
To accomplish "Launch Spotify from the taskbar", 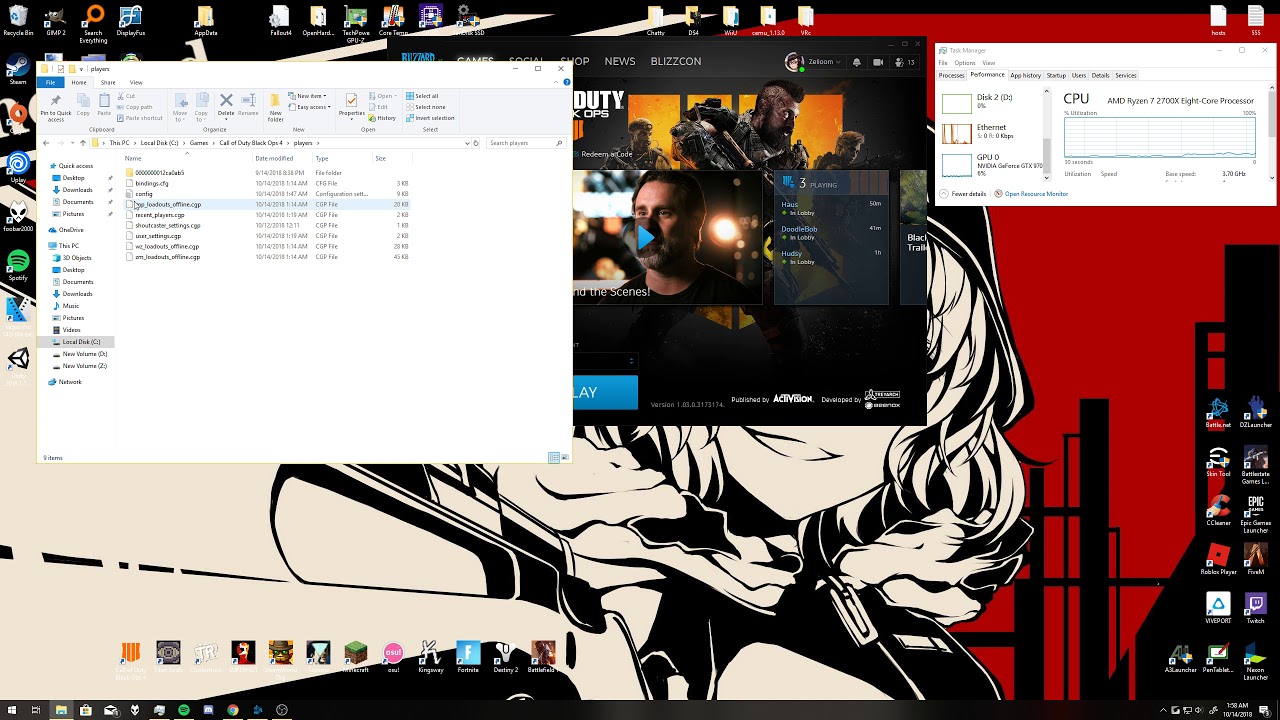I will tap(184, 710).
